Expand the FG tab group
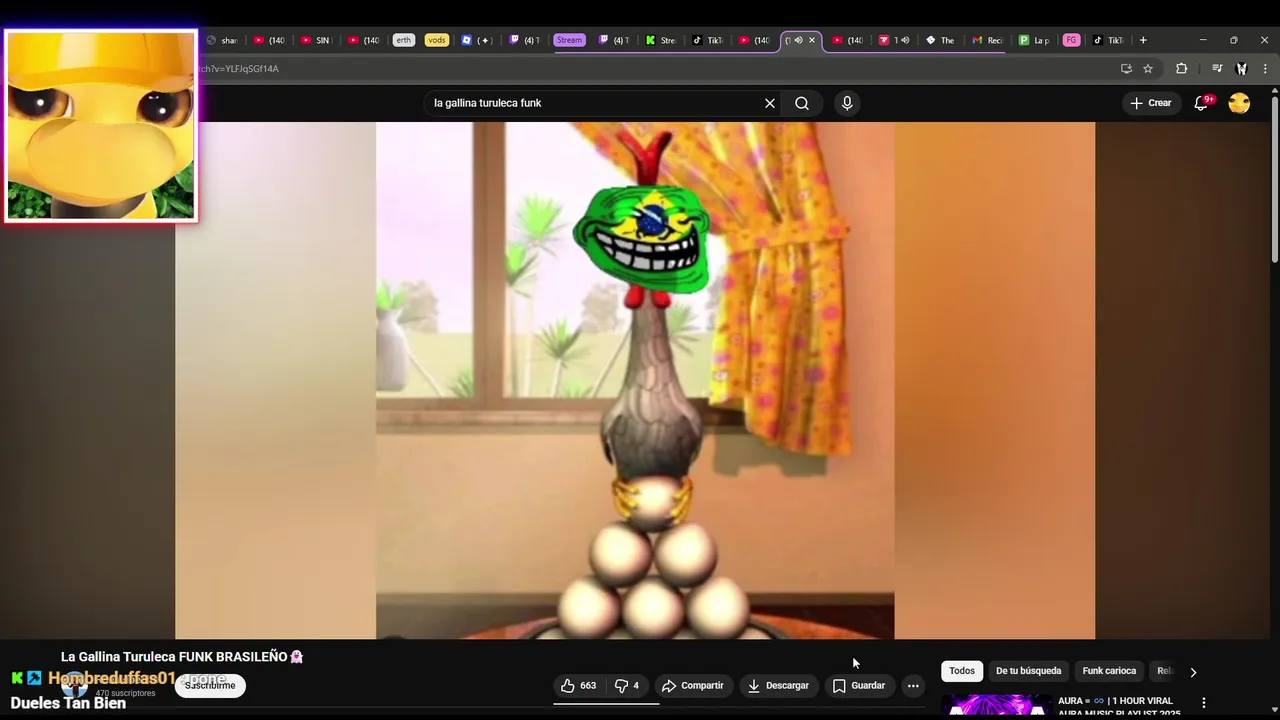The height and width of the screenshot is (720, 1280). (x=1071, y=40)
